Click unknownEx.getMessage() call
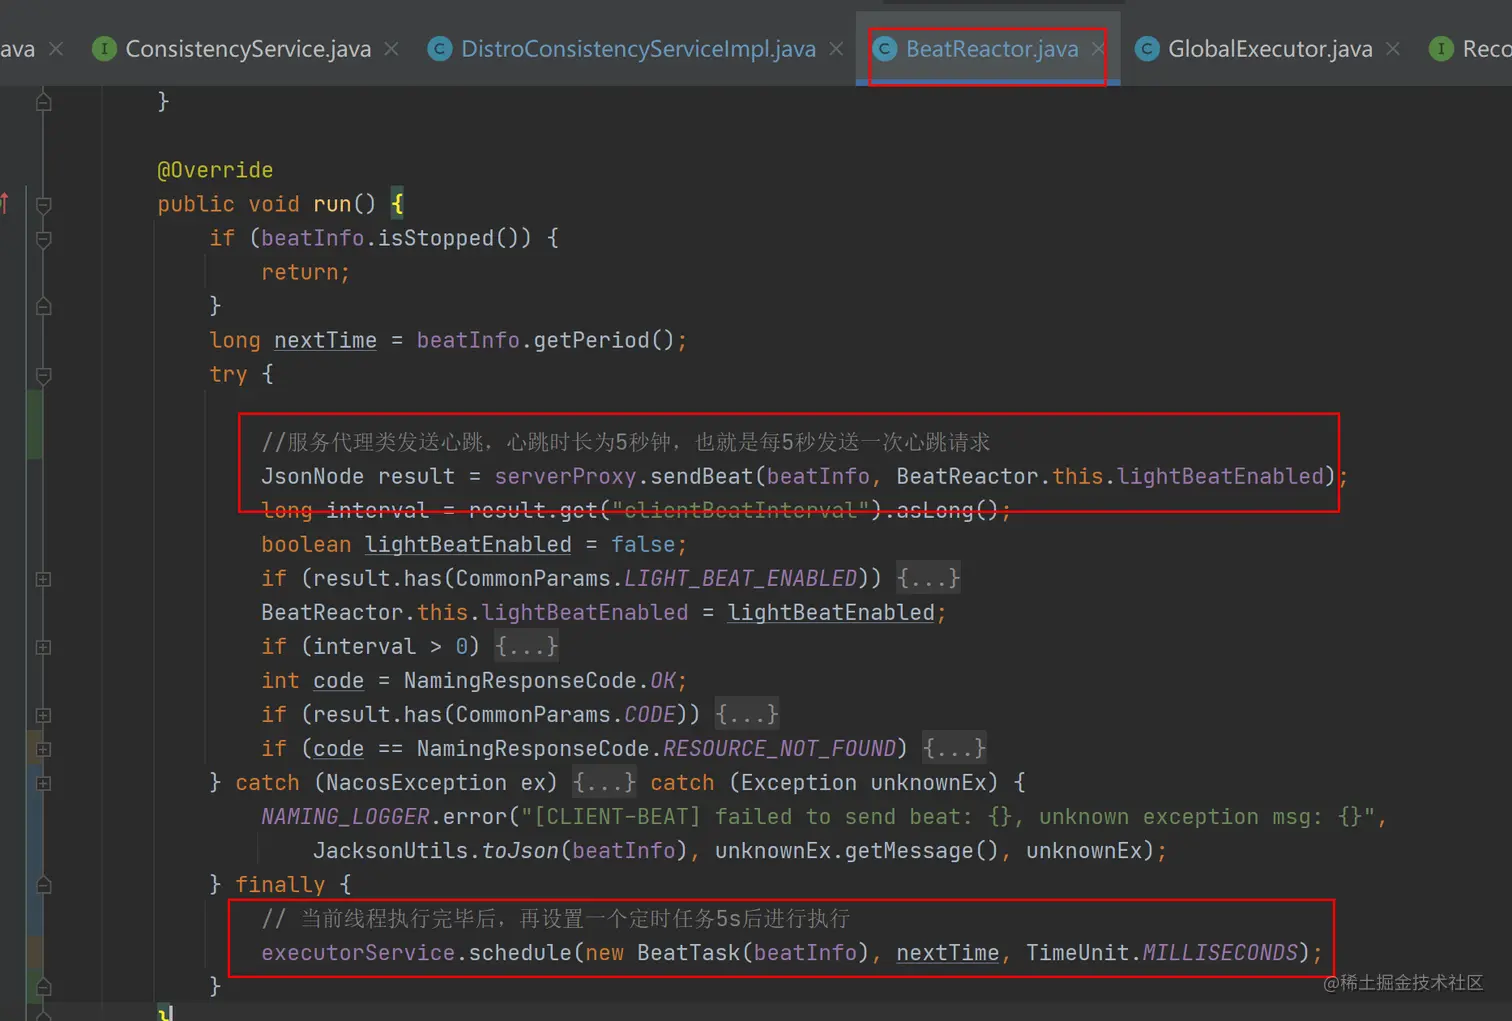This screenshot has width=1512, height=1021. pyautogui.click(x=857, y=850)
